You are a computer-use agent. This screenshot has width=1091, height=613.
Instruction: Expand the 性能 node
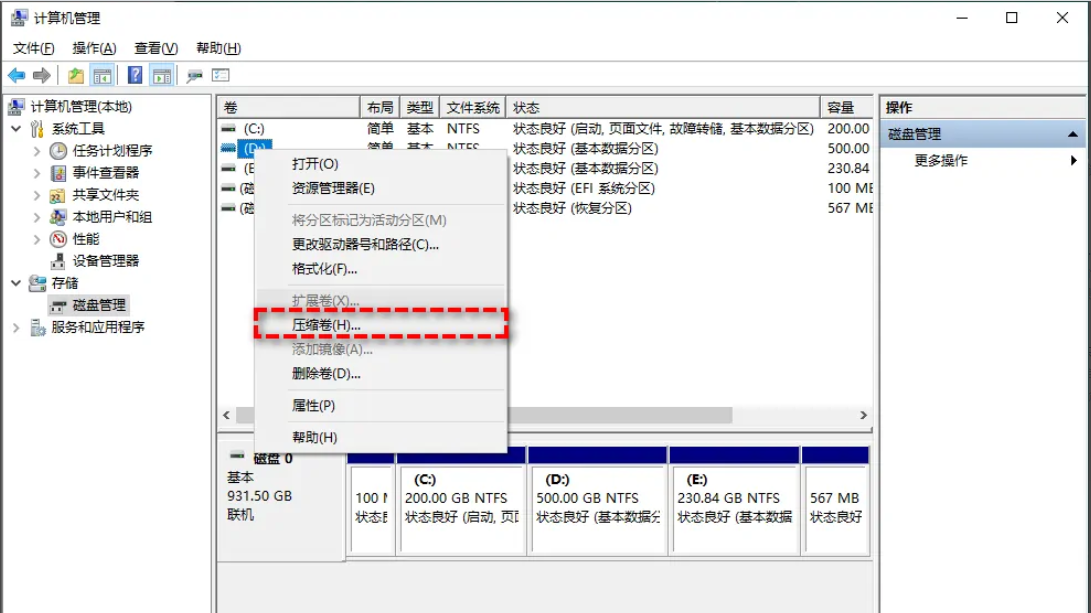[37, 239]
